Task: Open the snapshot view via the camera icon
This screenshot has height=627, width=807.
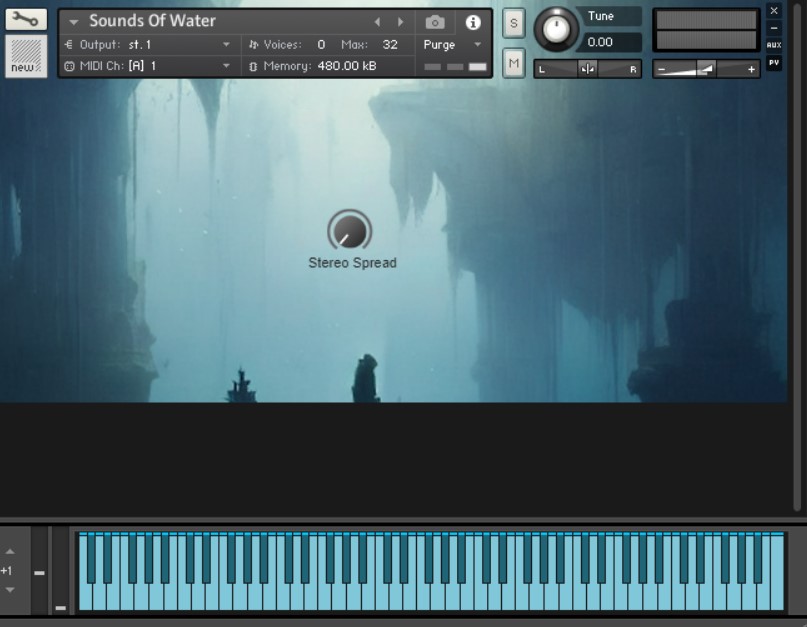Action: tap(435, 22)
